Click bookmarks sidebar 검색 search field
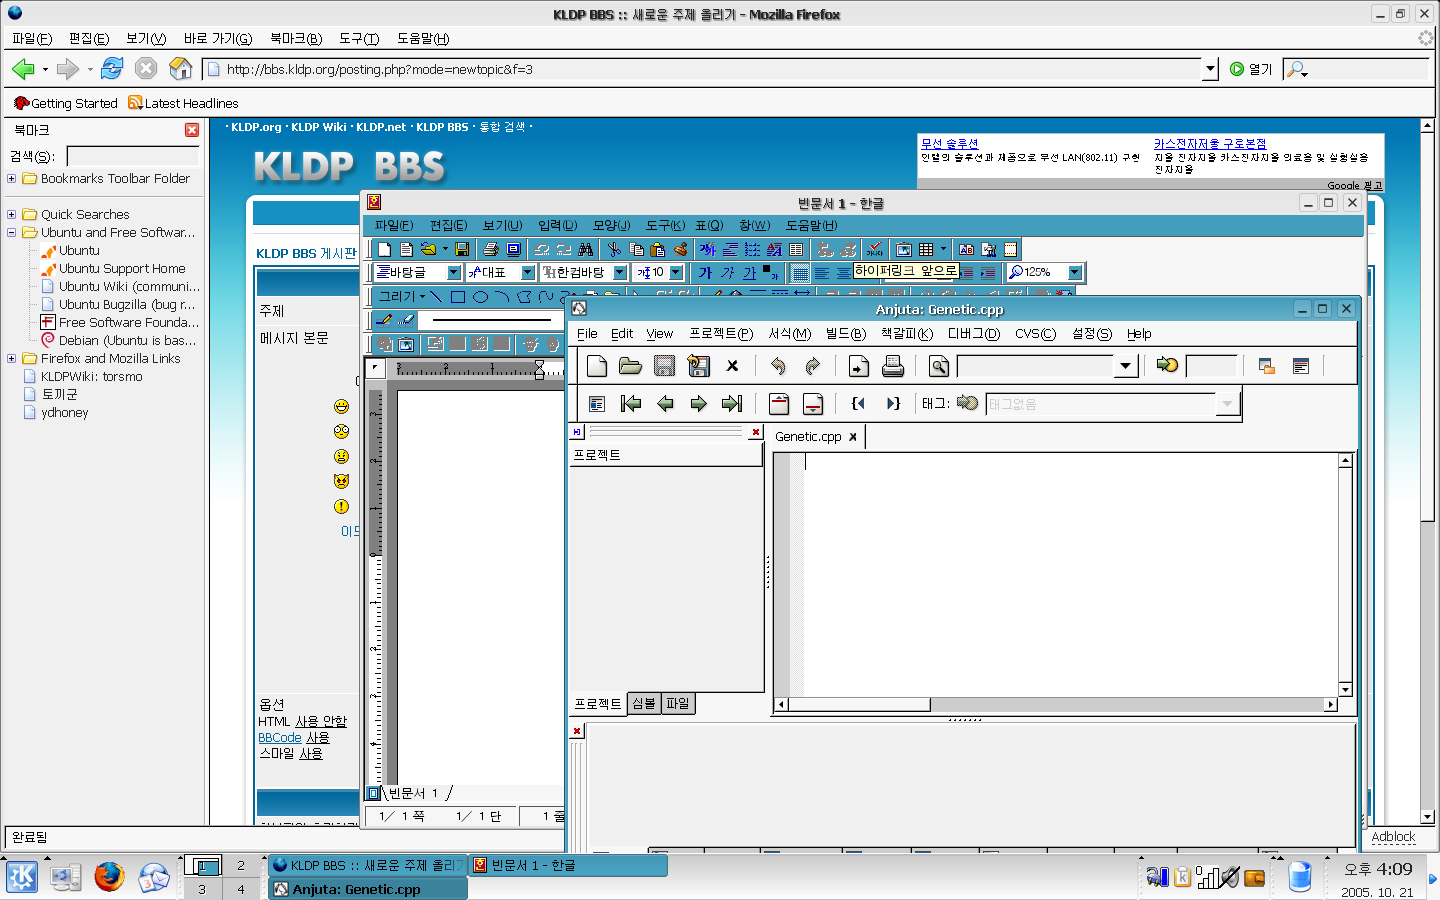This screenshot has width=1440, height=900. tap(133, 156)
